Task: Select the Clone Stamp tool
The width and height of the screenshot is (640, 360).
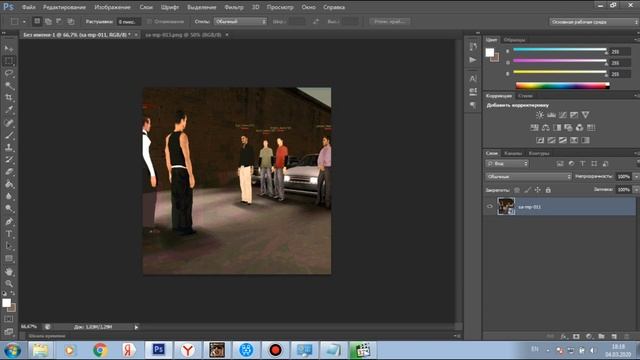Action: [9, 147]
